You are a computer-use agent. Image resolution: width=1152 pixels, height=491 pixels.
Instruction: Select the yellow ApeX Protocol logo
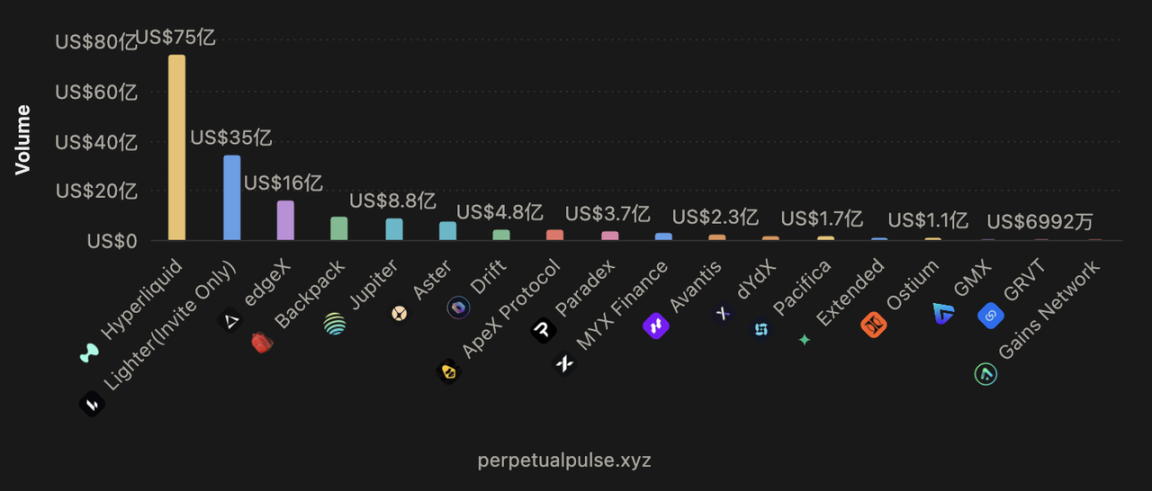click(449, 372)
